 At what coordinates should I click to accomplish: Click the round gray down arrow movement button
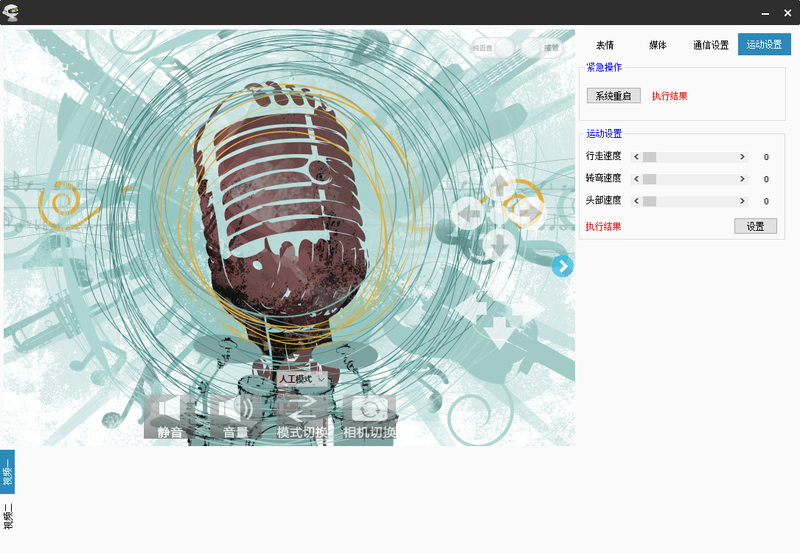[499, 243]
